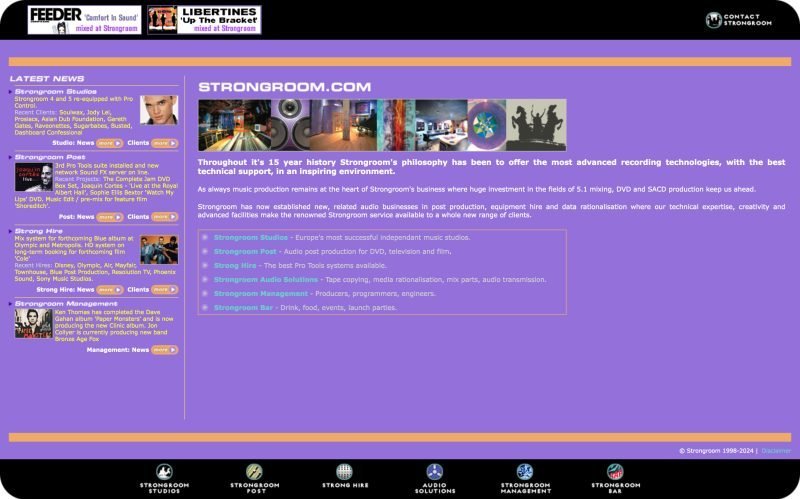This screenshot has height=499, width=800.
Task: Click the Disclaimer link in the footer
Action: pyautogui.click(x=776, y=451)
